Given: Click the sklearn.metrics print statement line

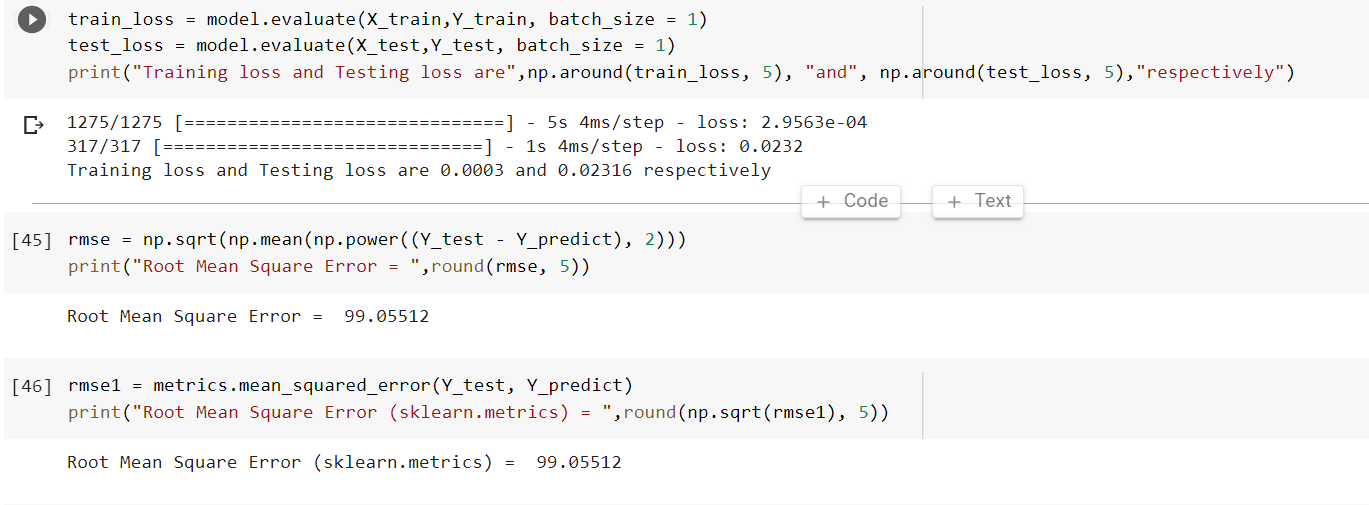Looking at the screenshot, I should [478, 413].
